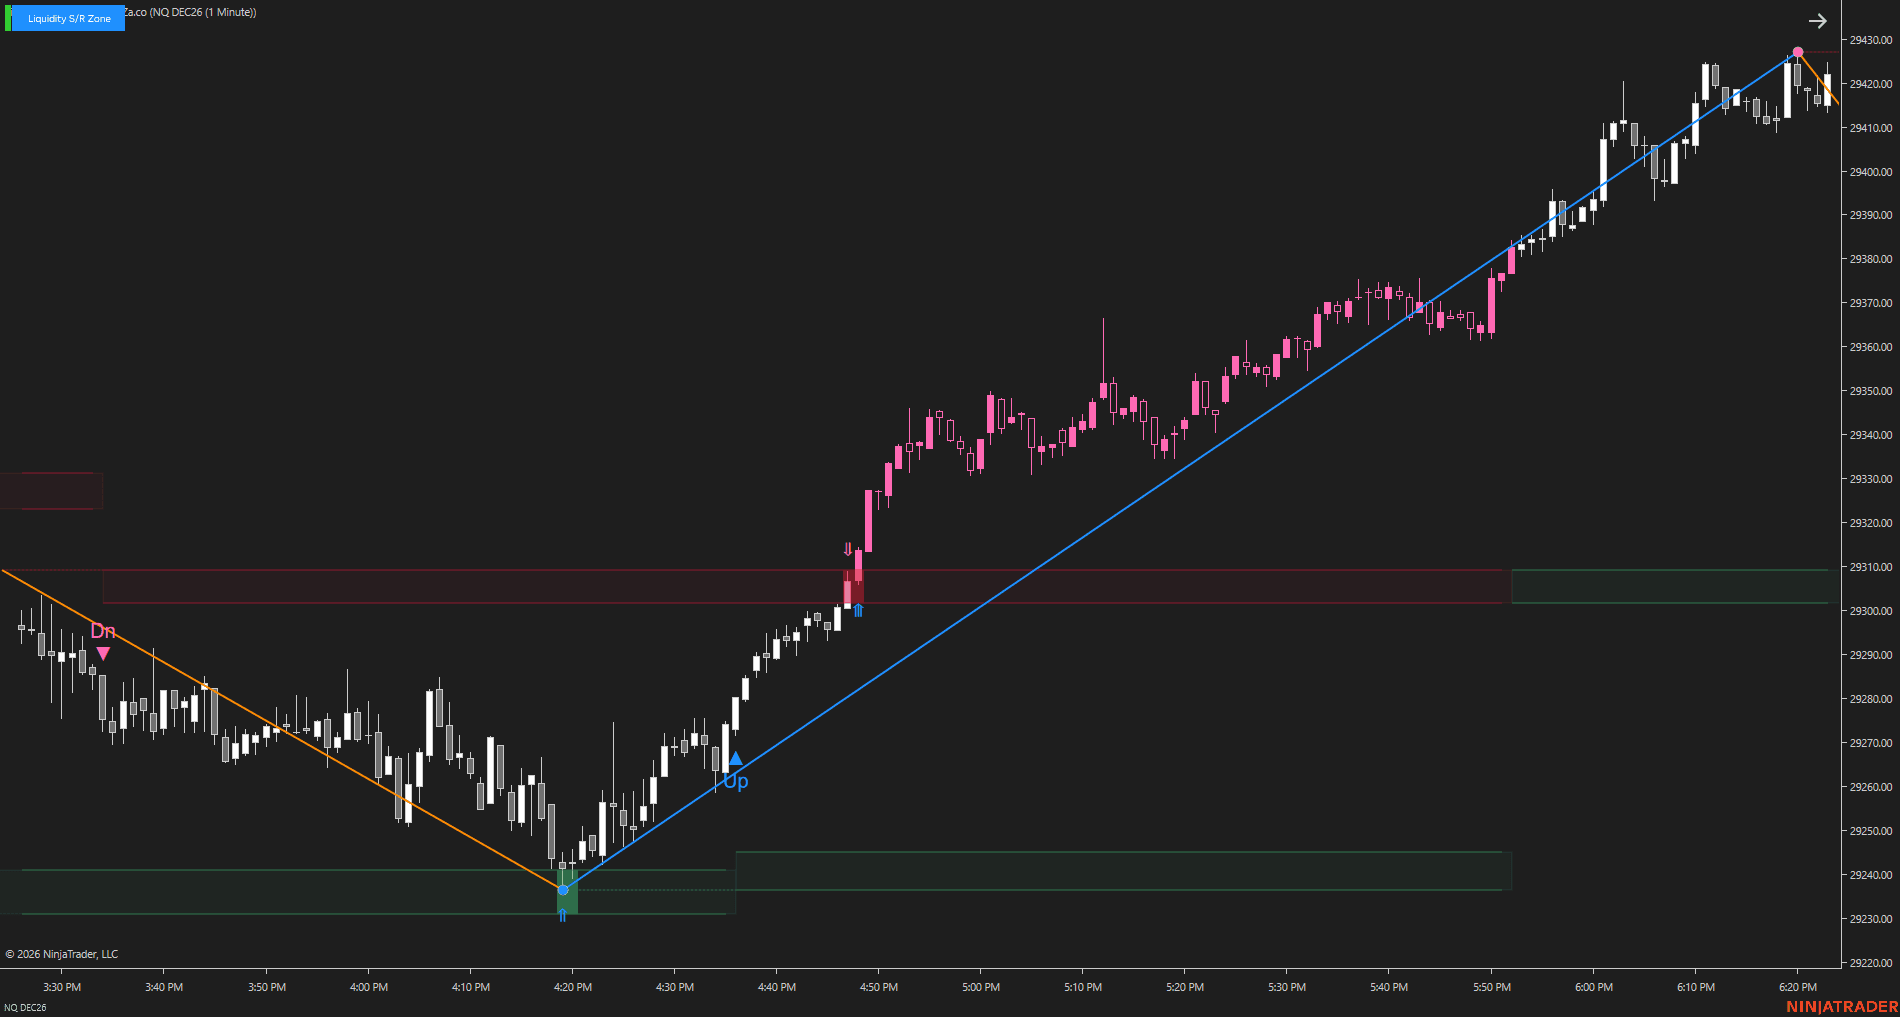Click the dark green highlighted support candle zone

tap(567, 892)
